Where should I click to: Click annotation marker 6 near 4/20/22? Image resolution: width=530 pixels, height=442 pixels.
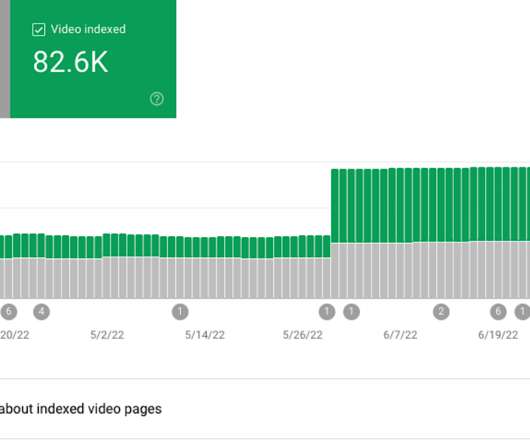9,312
